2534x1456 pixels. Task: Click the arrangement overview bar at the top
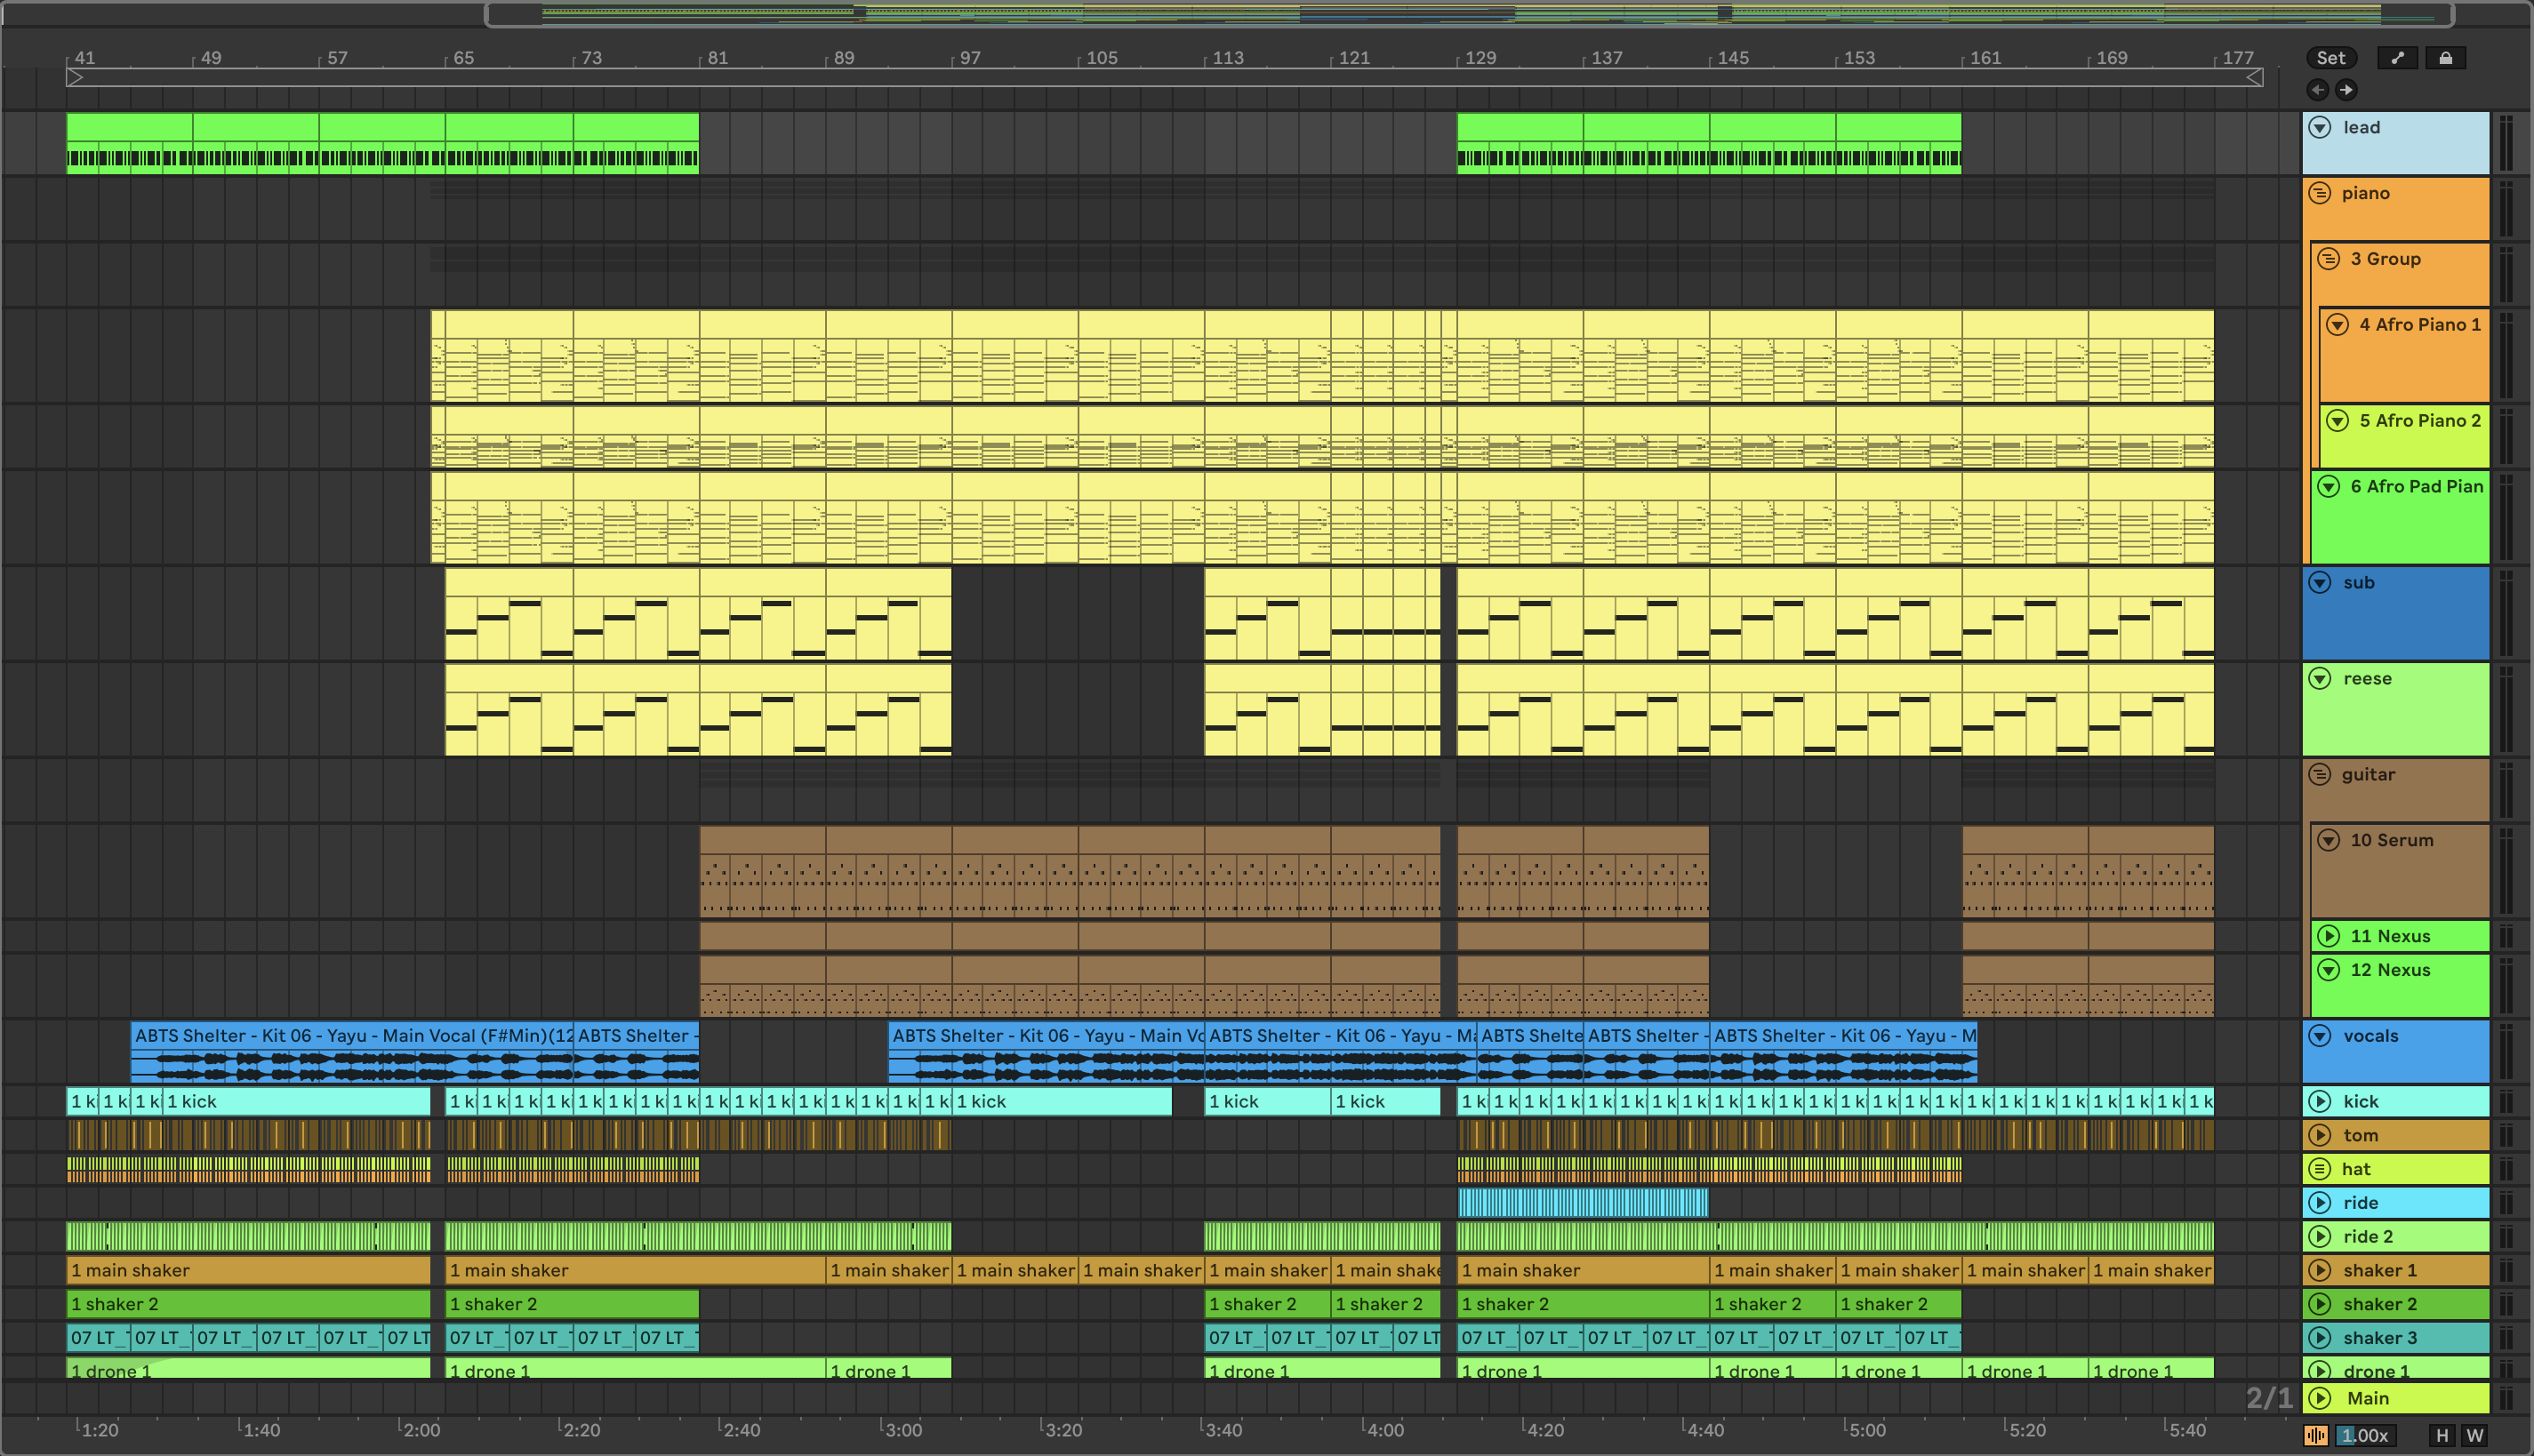1469,14
